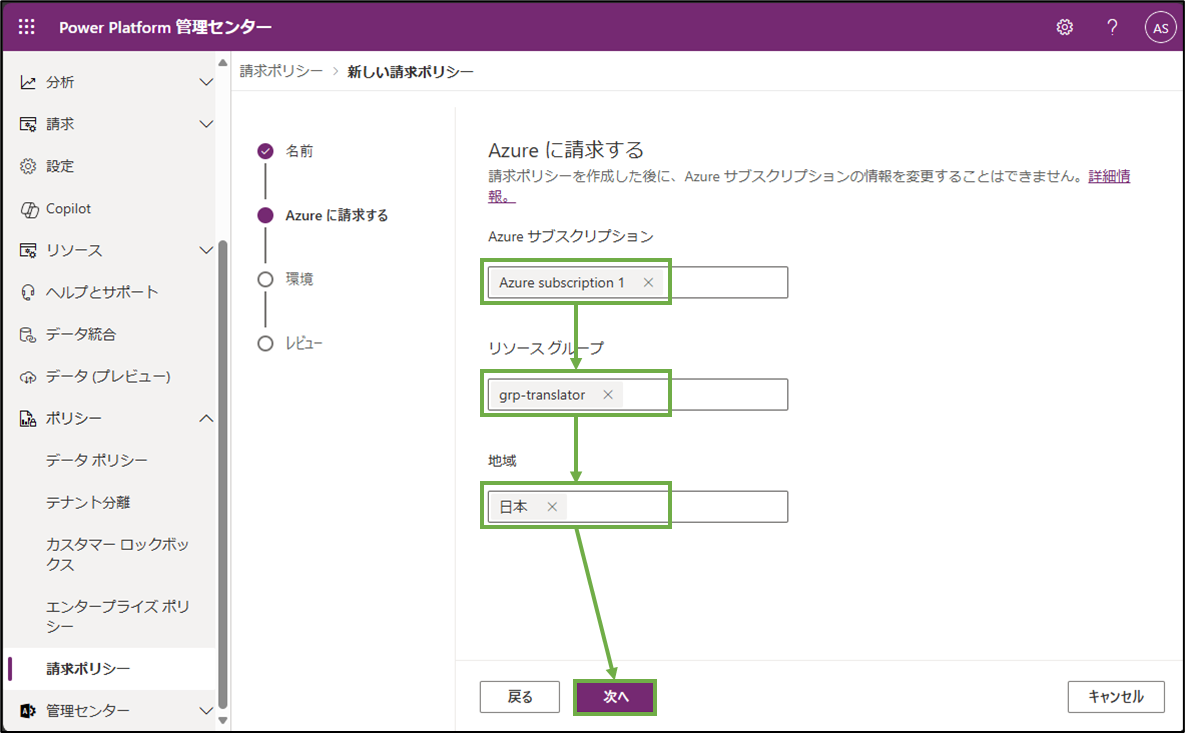Viewport: 1185px width, 733px height.
Task: Remove the 日本 region tag
Action: (x=552, y=506)
